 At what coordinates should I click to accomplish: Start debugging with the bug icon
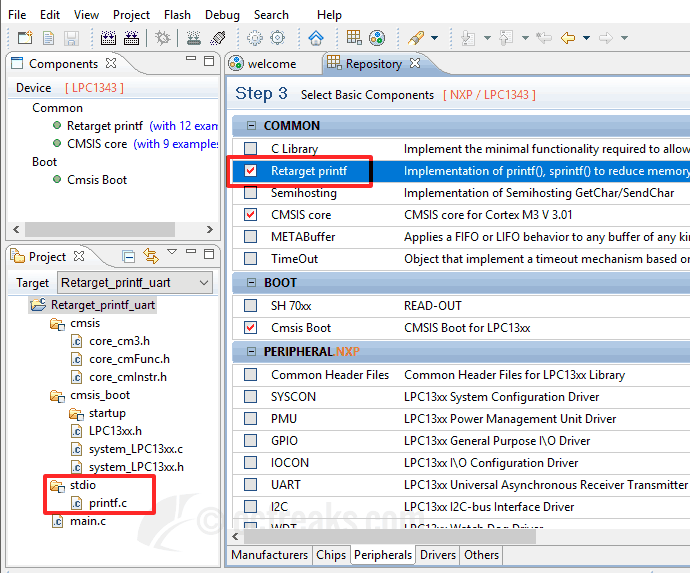[x=162, y=38]
